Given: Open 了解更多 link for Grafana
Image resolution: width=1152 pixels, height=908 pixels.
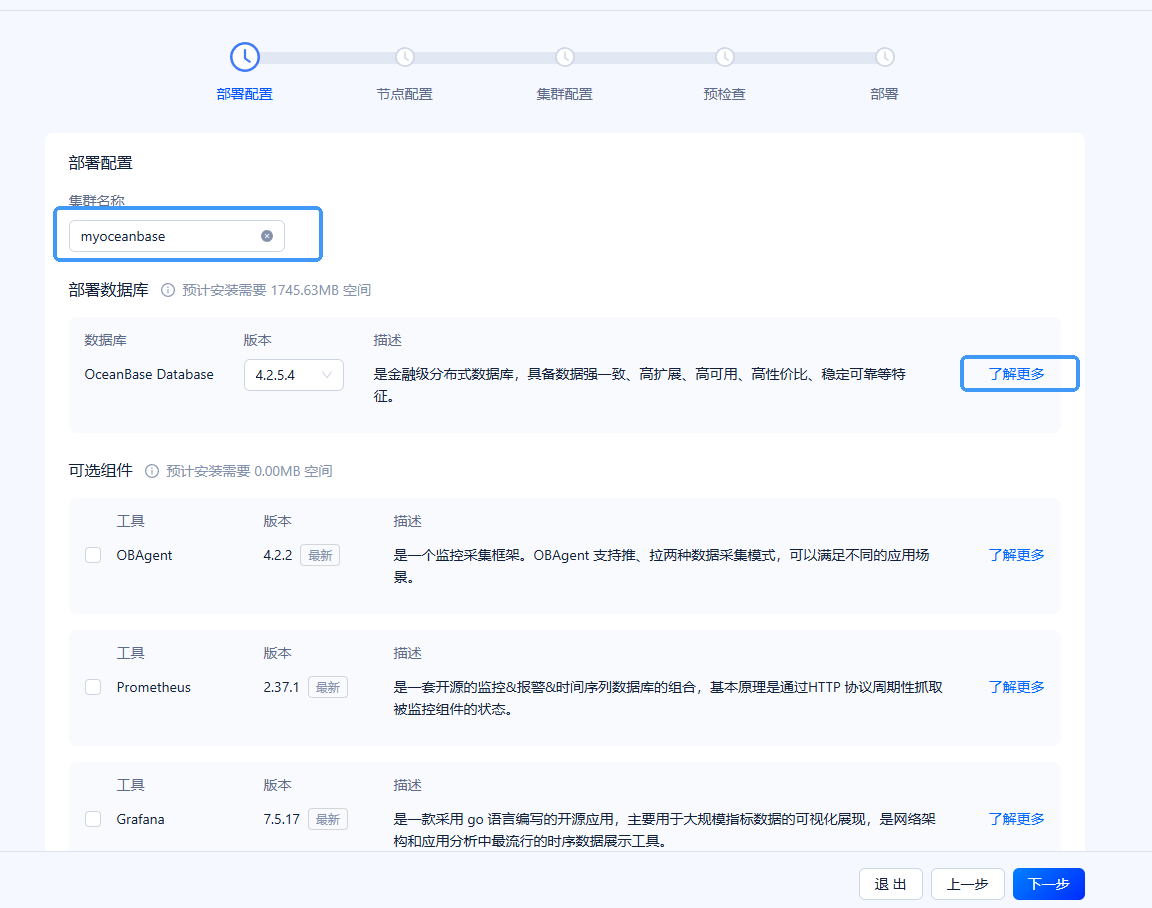Looking at the screenshot, I should tap(1017, 818).
